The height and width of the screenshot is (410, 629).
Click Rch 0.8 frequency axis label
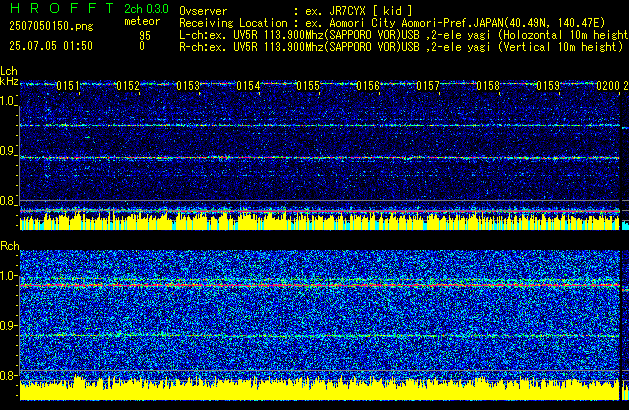point(9,375)
